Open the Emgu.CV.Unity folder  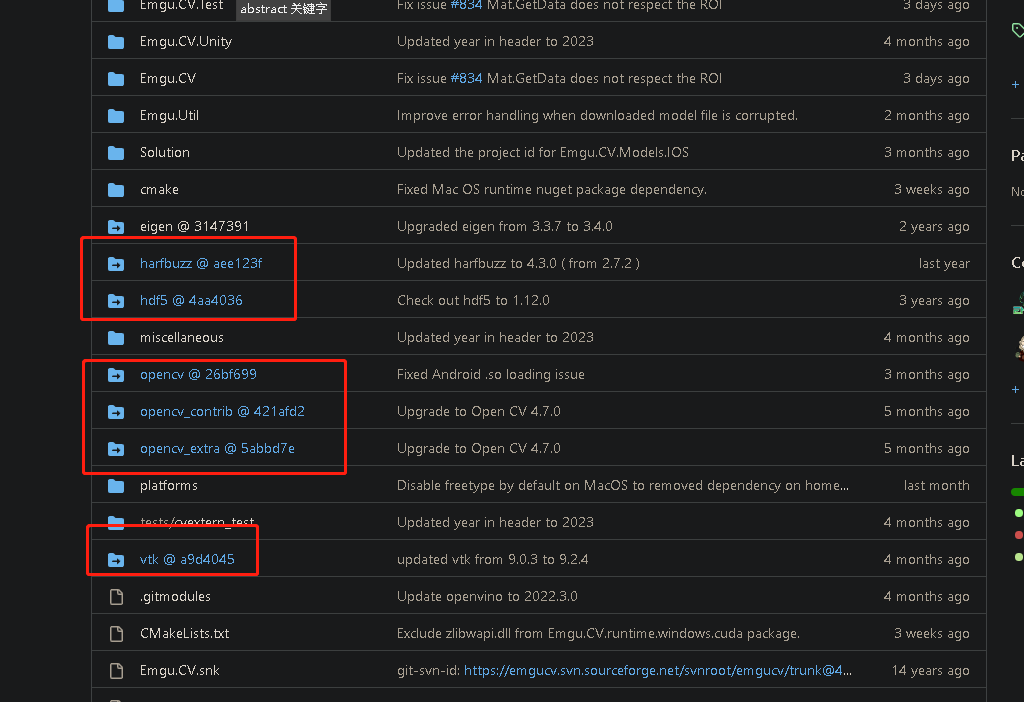coord(185,41)
